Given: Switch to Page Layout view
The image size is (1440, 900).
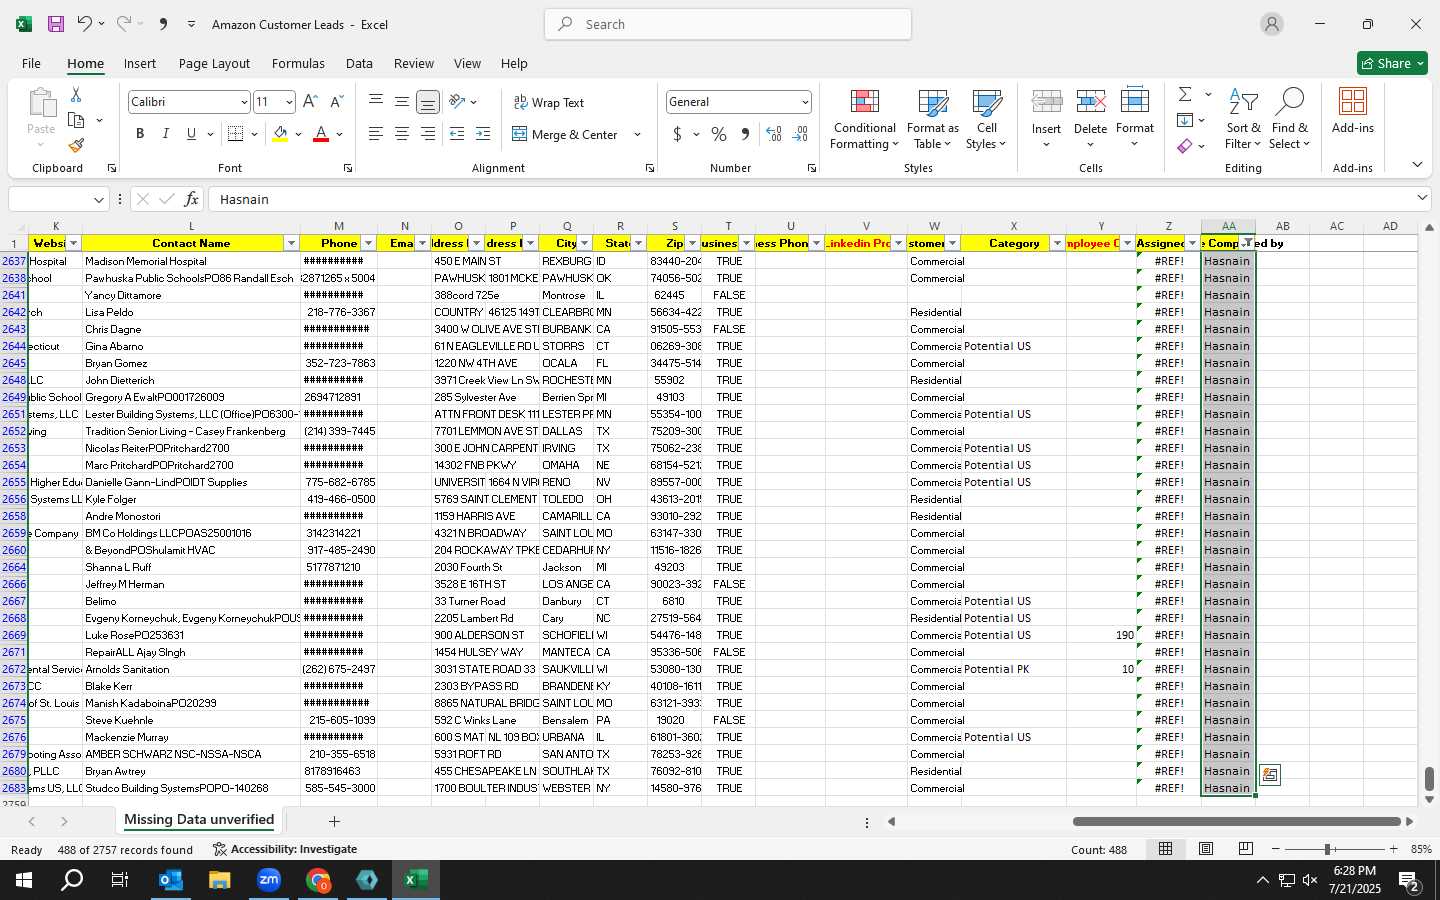Looking at the screenshot, I should pyautogui.click(x=1206, y=849).
